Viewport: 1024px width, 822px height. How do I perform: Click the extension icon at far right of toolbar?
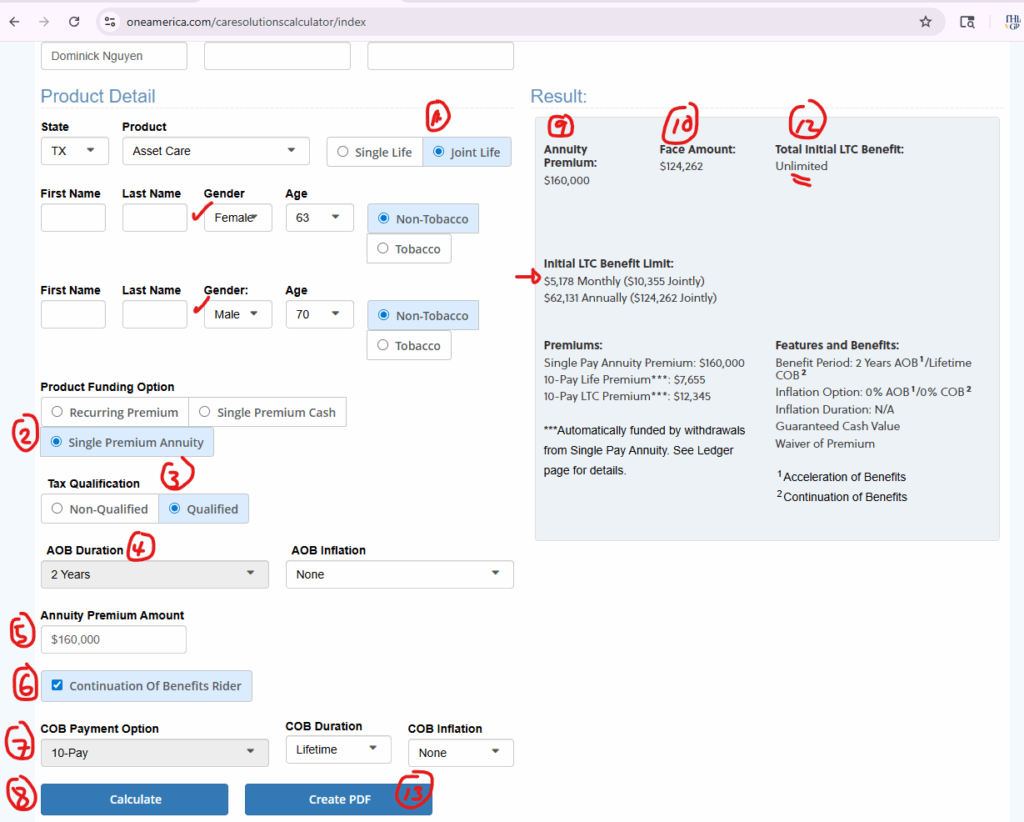click(x=1012, y=21)
